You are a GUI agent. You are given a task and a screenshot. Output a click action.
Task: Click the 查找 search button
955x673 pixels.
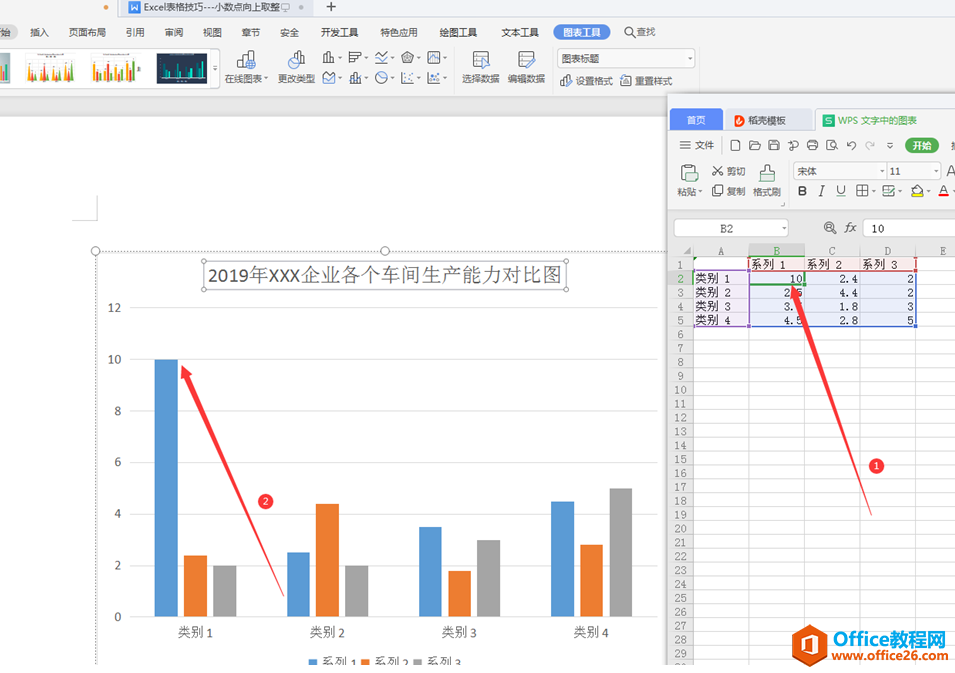(640, 32)
